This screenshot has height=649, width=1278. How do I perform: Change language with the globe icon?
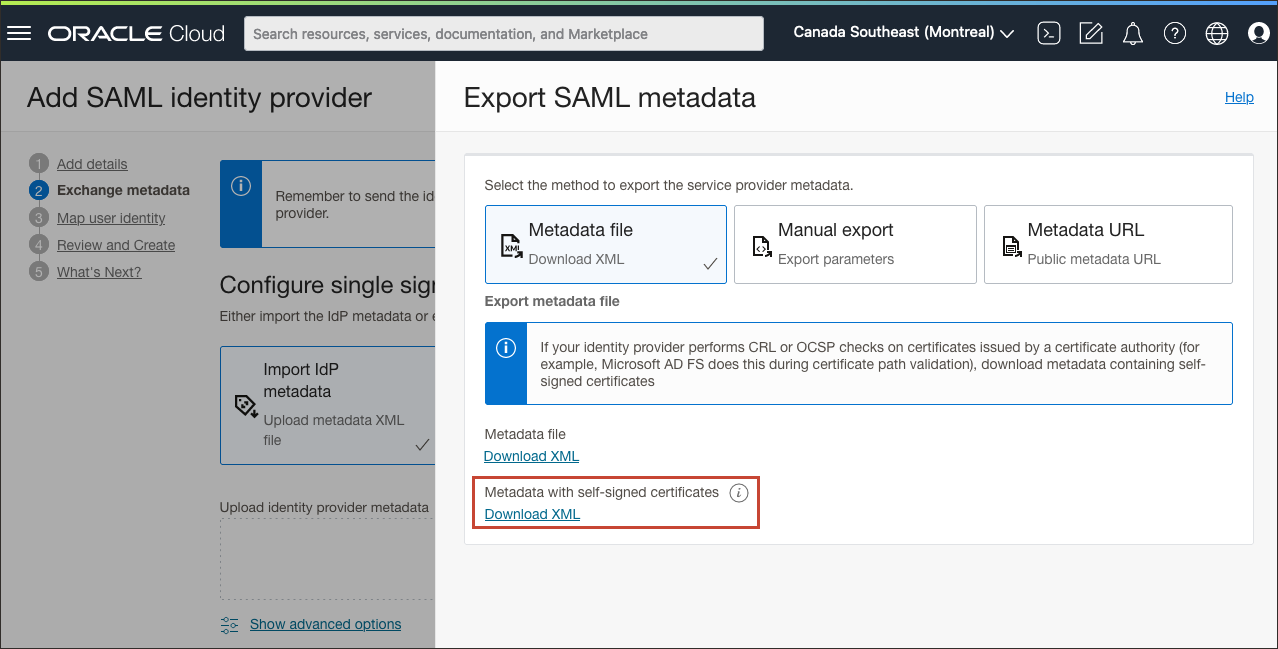1216,33
